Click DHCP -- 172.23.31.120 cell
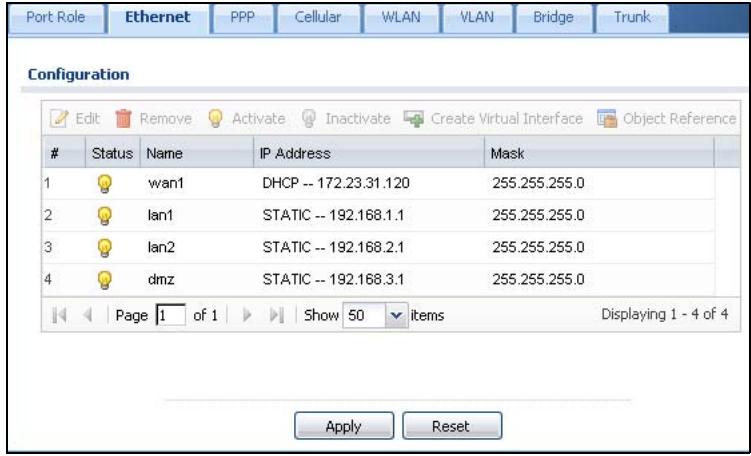The width and height of the screenshot is (751, 456). (336, 183)
